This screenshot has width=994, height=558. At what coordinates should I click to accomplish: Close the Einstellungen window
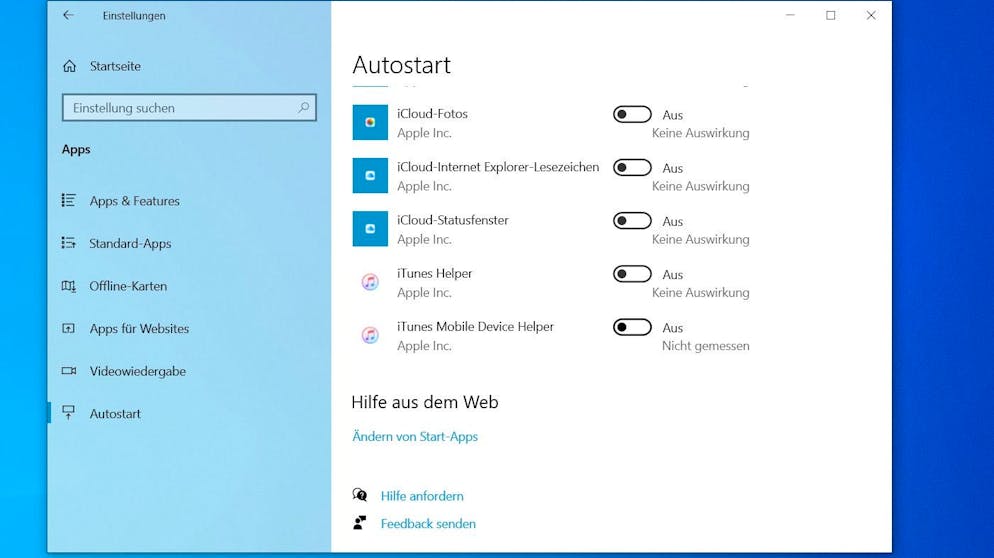(871, 15)
